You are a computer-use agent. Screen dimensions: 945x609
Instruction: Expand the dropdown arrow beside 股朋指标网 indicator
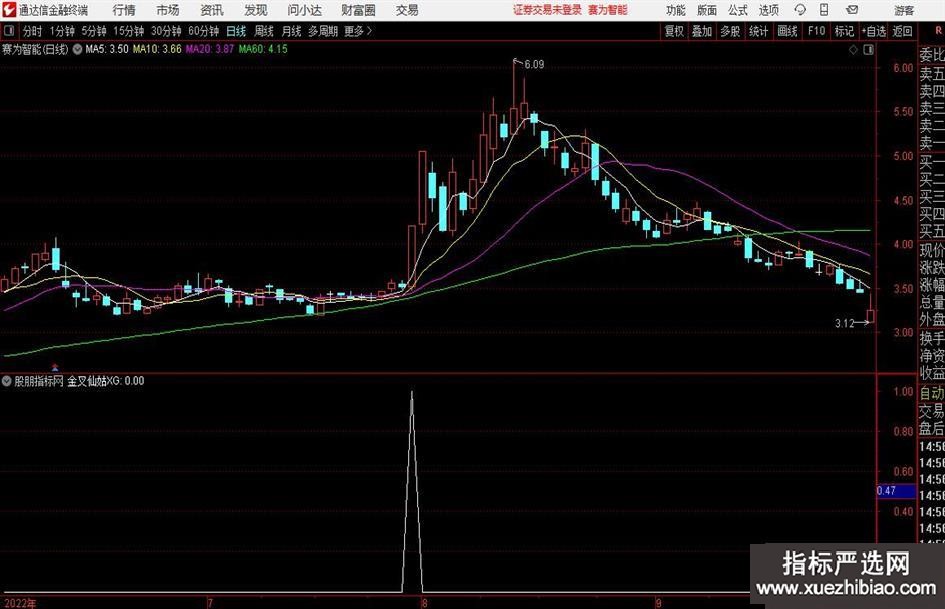tap(7, 381)
